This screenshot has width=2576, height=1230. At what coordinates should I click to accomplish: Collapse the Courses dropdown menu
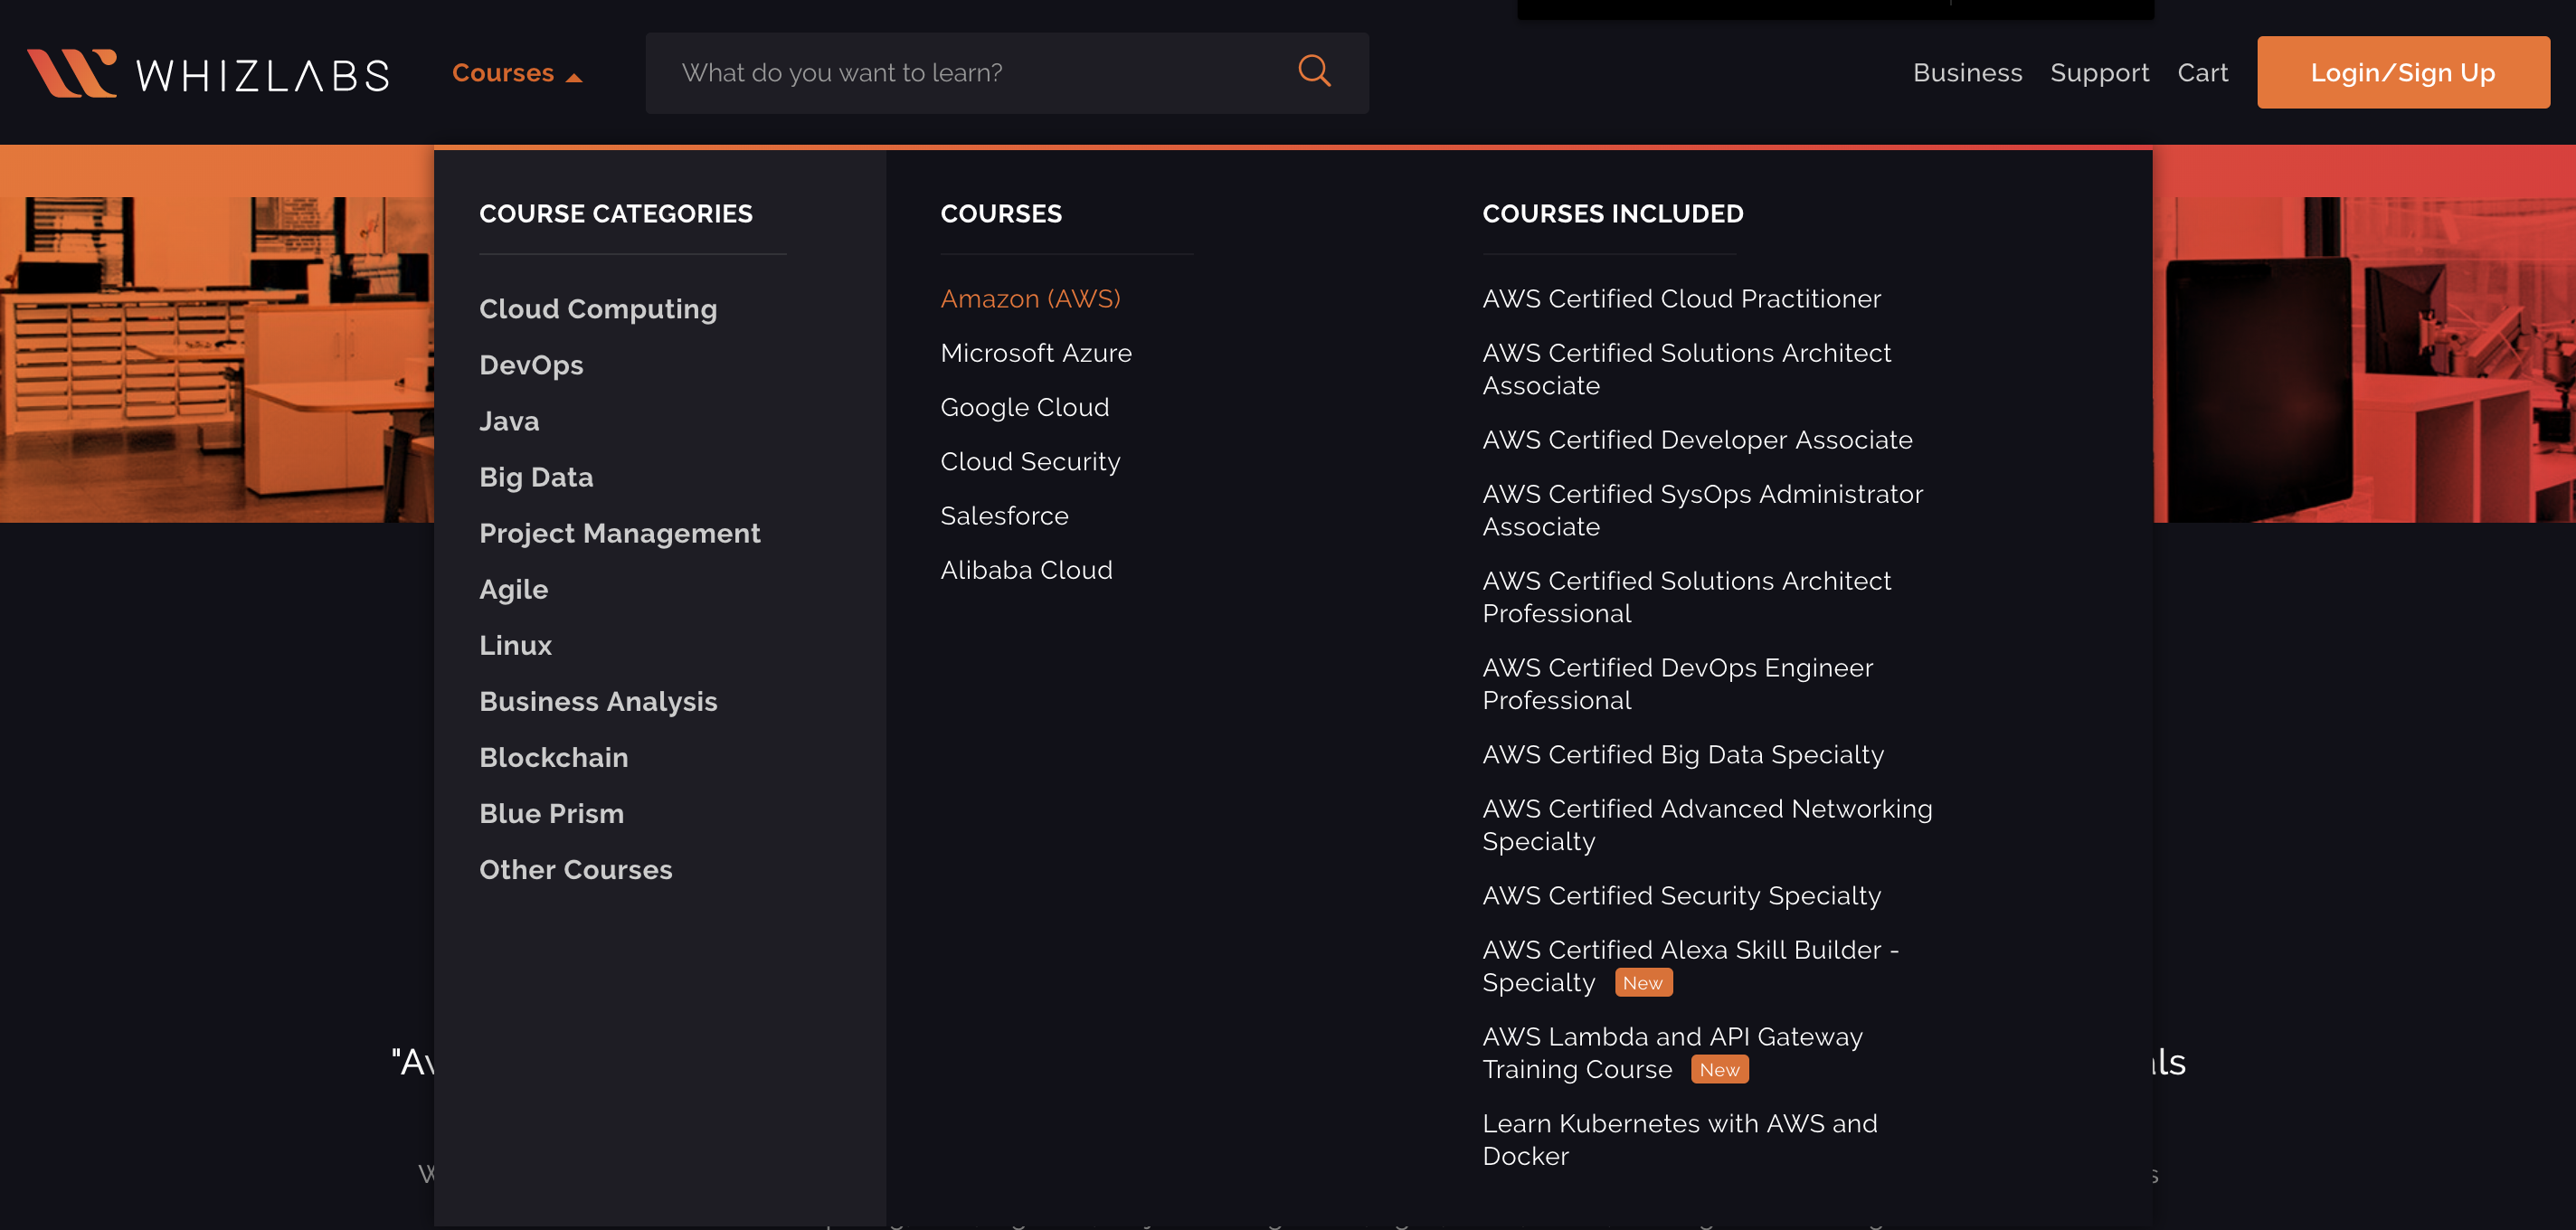pyautogui.click(x=516, y=74)
